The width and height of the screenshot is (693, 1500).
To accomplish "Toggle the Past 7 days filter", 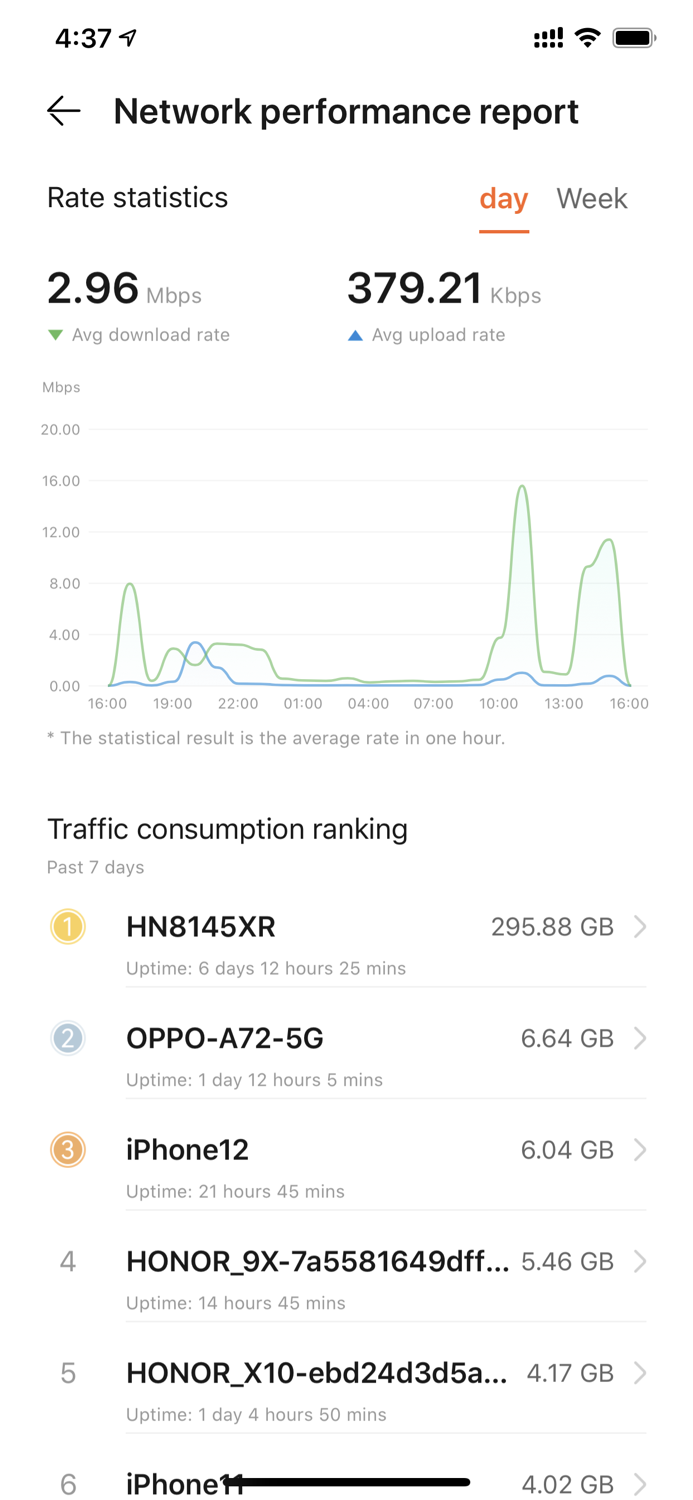I will tap(95, 867).
